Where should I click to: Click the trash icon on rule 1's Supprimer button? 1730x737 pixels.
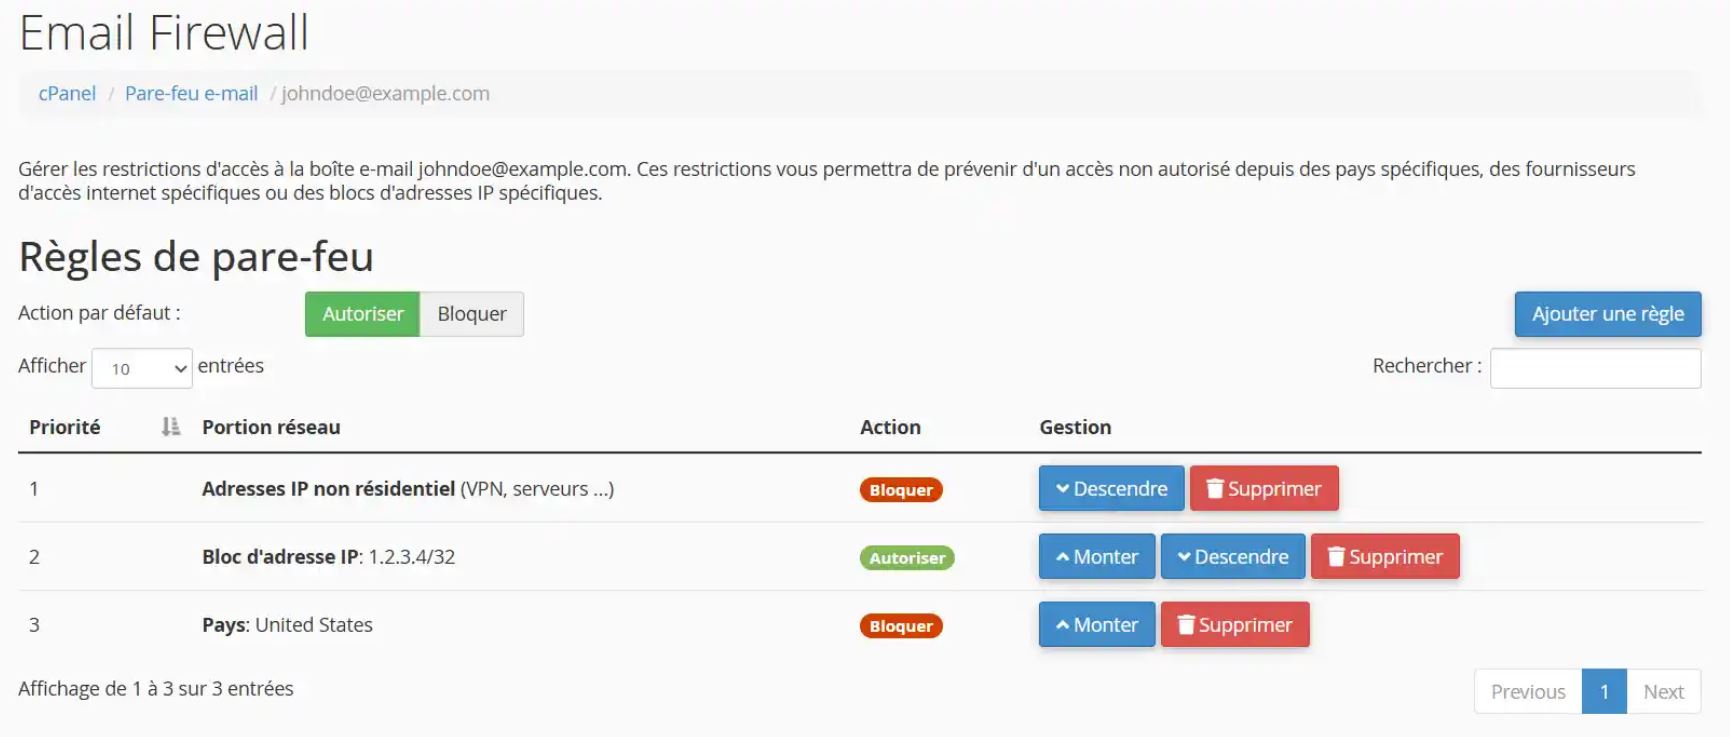point(1213,489)
